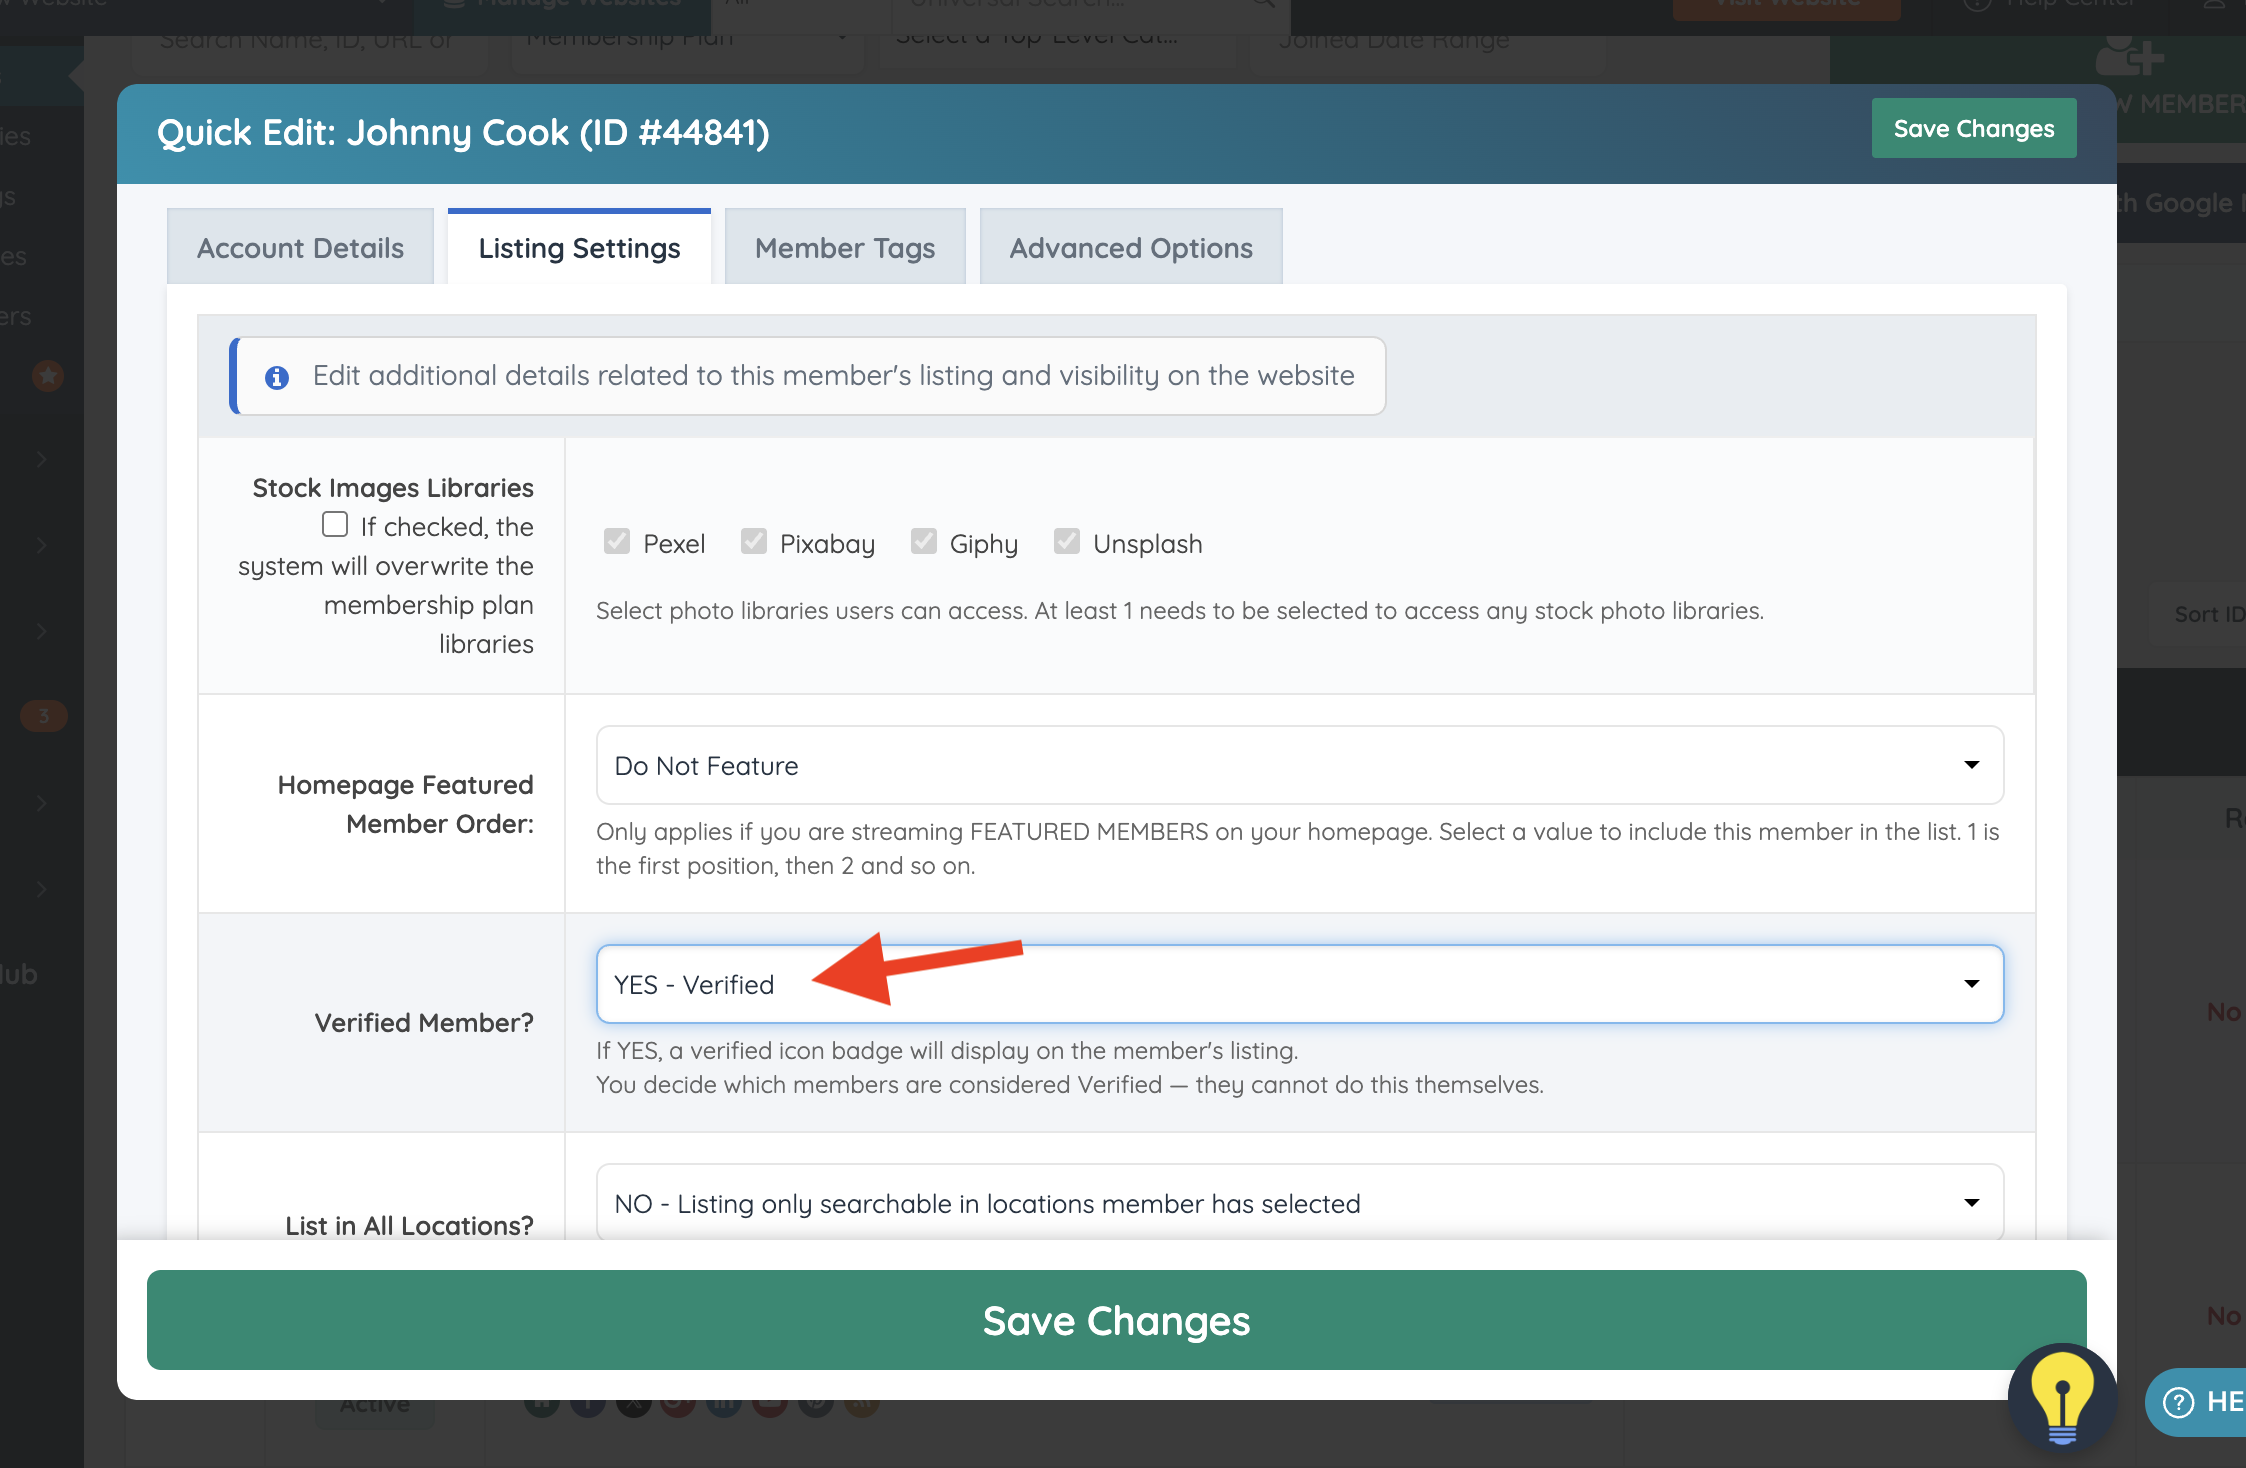2246x1468 pixels.
Task: Click the yellow lightbulb tips icon
Action: tap(2061, 1399)
